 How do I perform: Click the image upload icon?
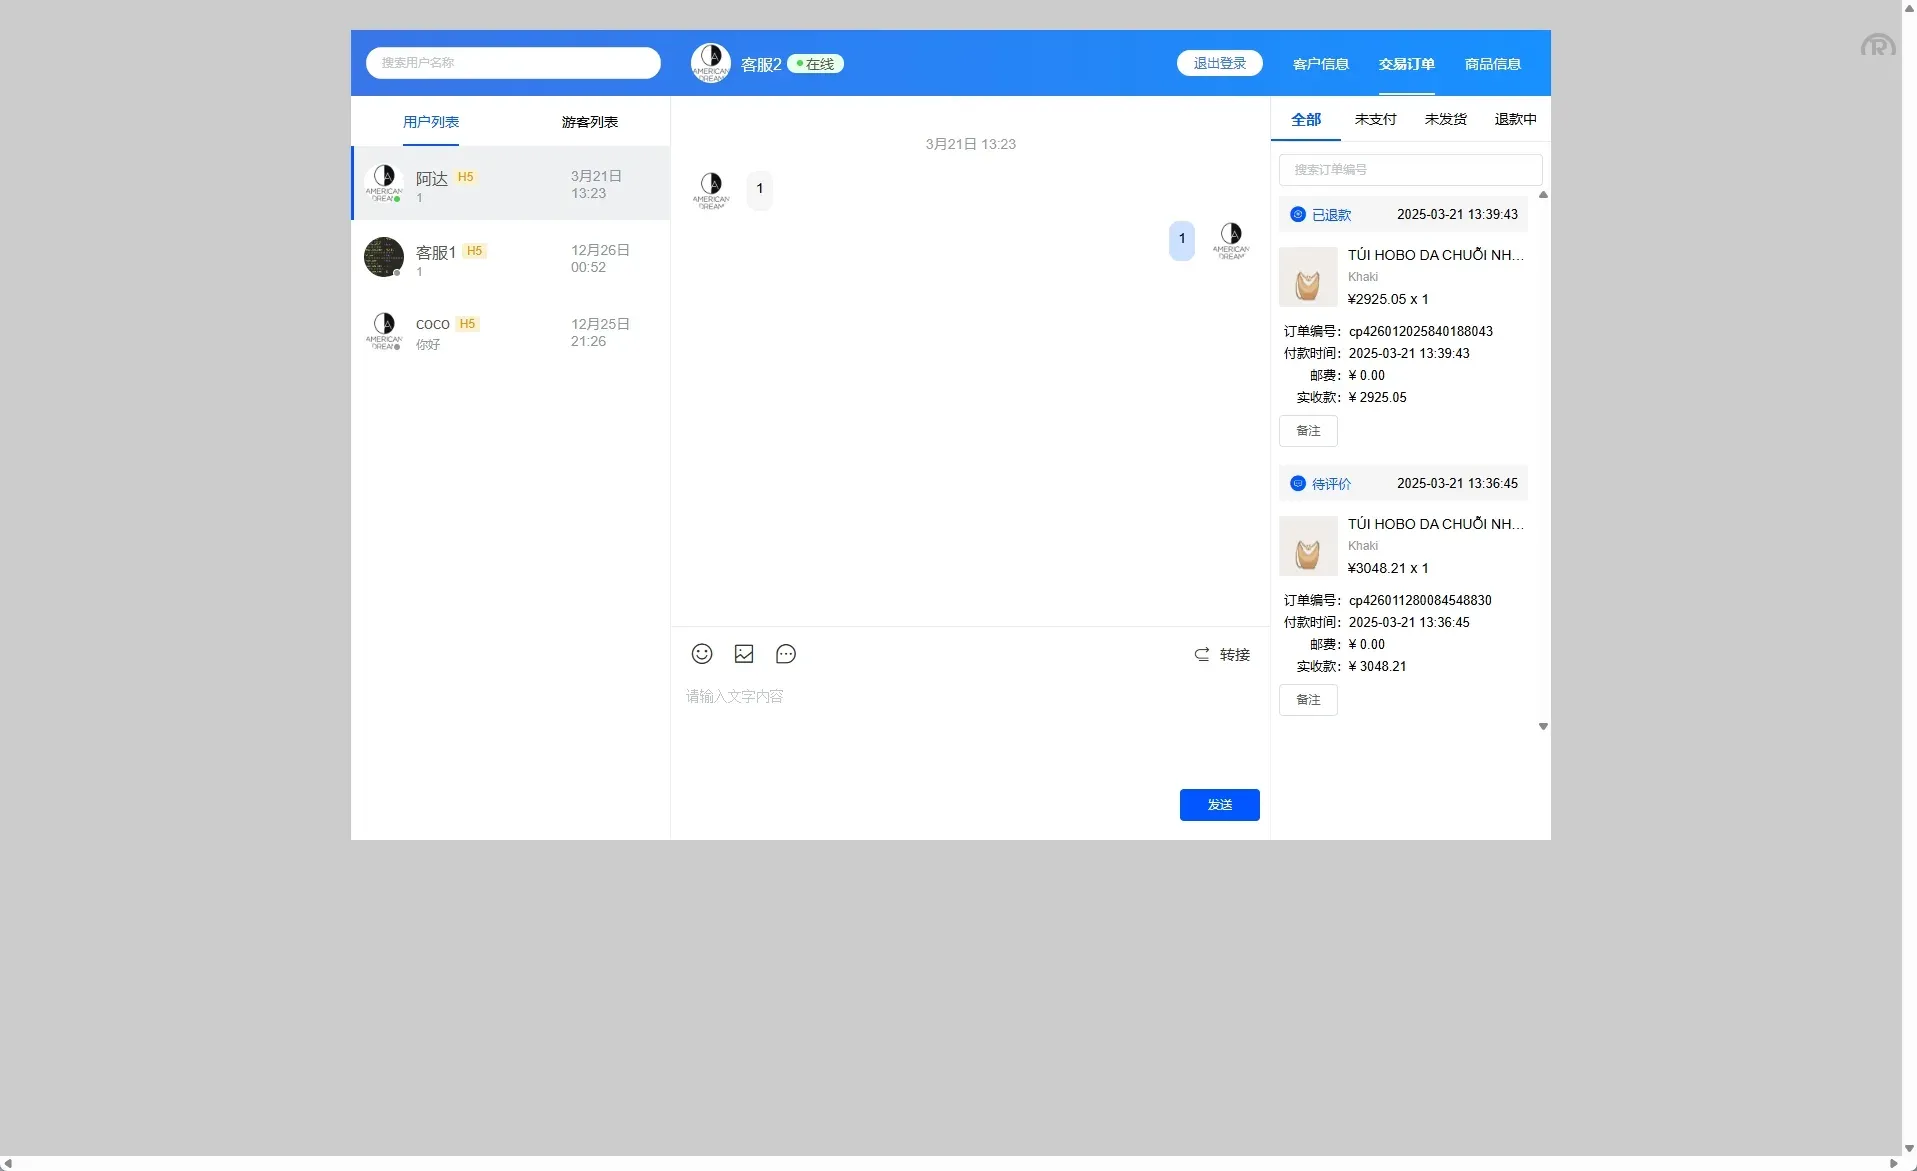coord(743,653)
